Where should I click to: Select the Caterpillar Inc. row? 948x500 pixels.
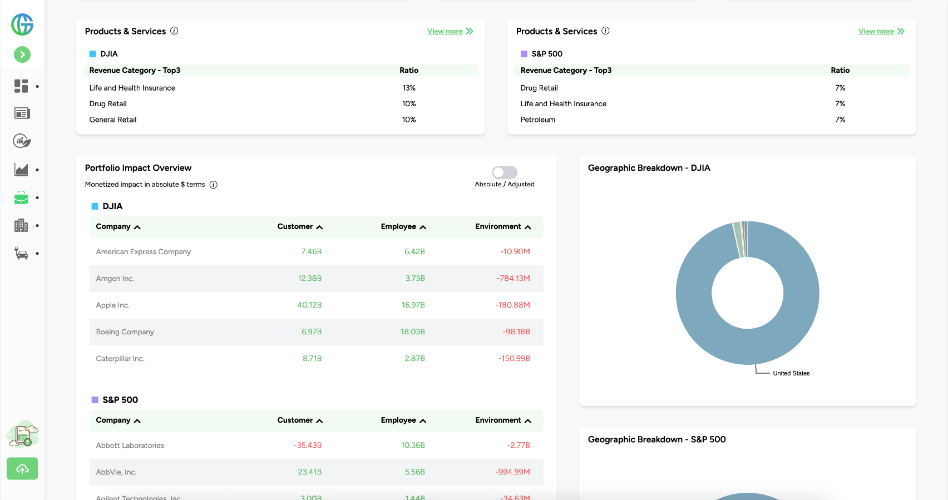click(316, 359)
